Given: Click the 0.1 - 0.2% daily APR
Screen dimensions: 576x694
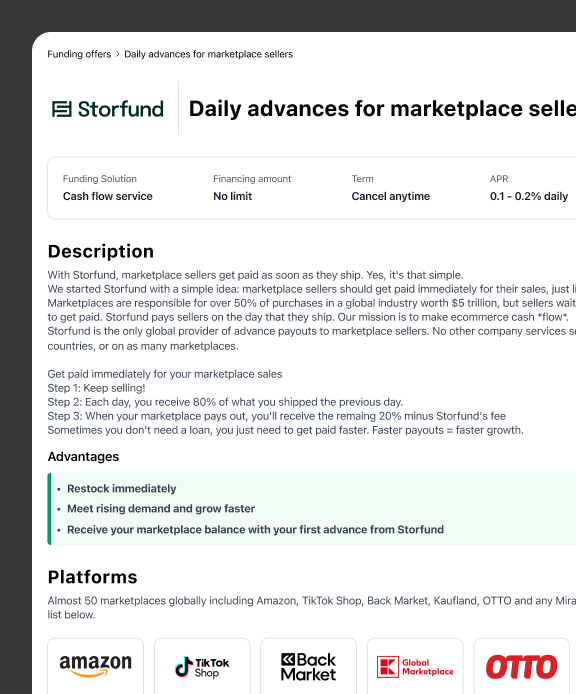Looking at the screenshot, I should click(529, 196).
